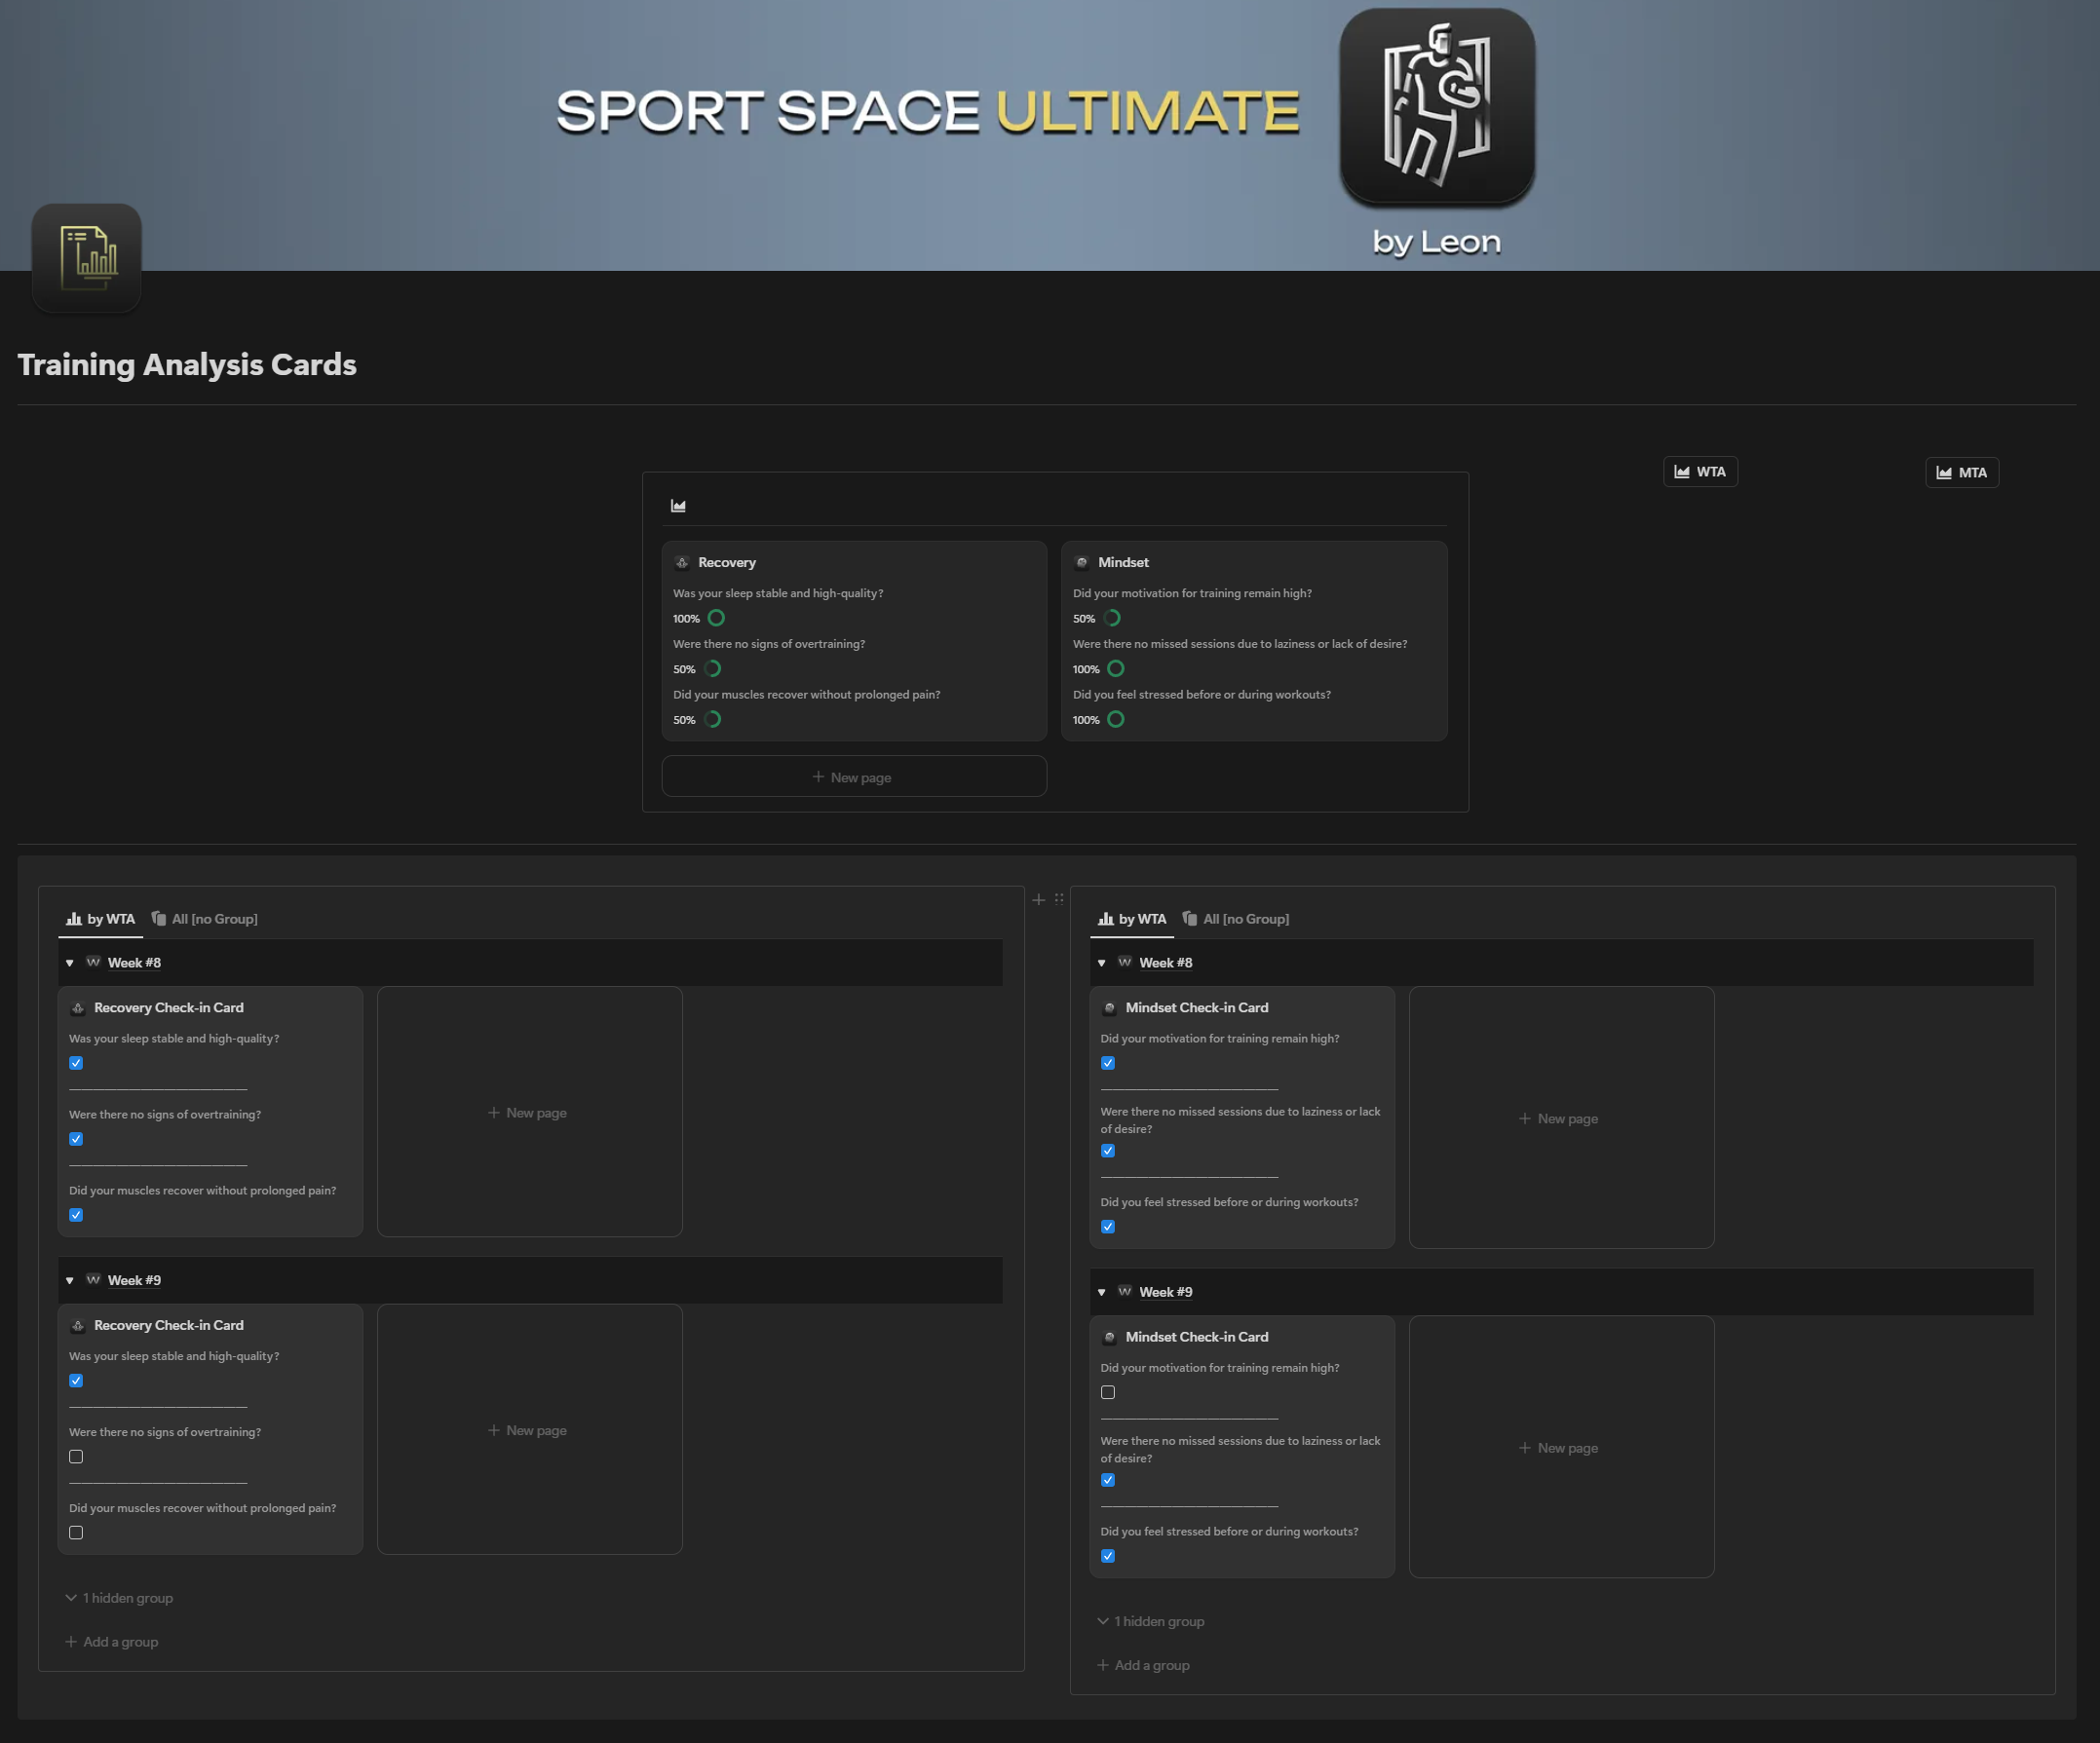Collapse Week #8 group in left panel

(69, 963)
